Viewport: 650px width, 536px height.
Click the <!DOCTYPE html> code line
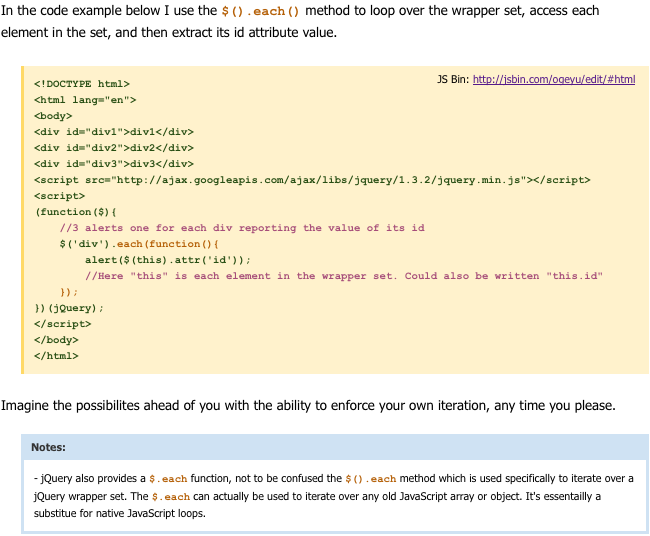(82, 84)
